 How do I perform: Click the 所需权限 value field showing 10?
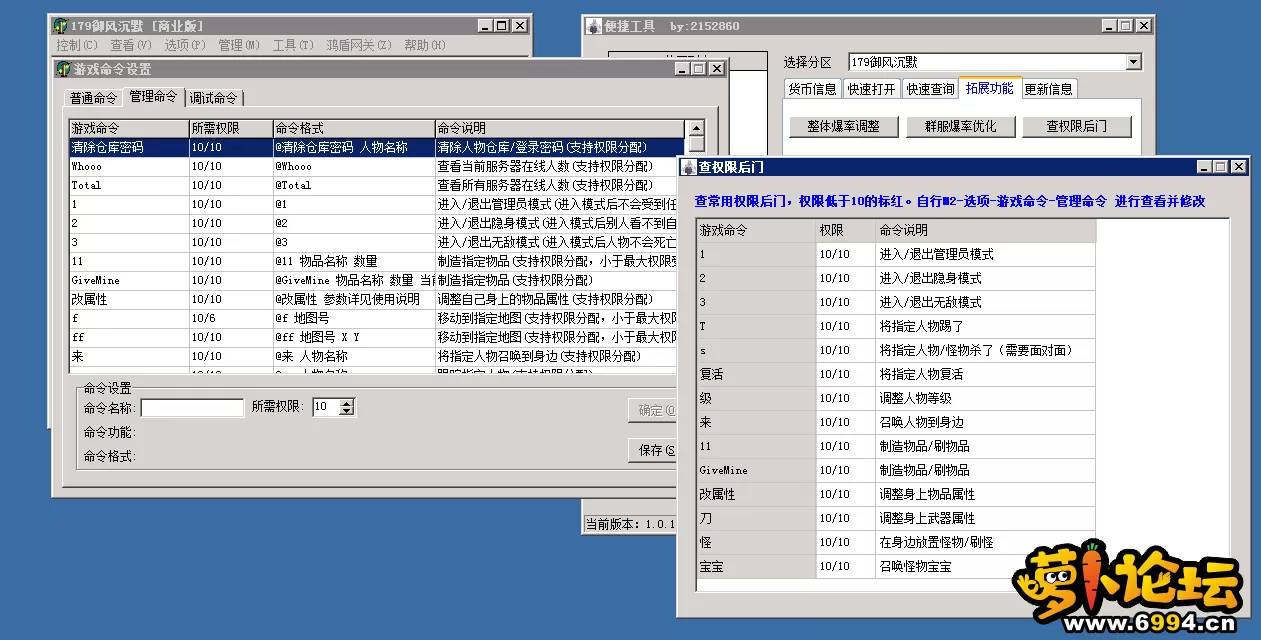326,407
